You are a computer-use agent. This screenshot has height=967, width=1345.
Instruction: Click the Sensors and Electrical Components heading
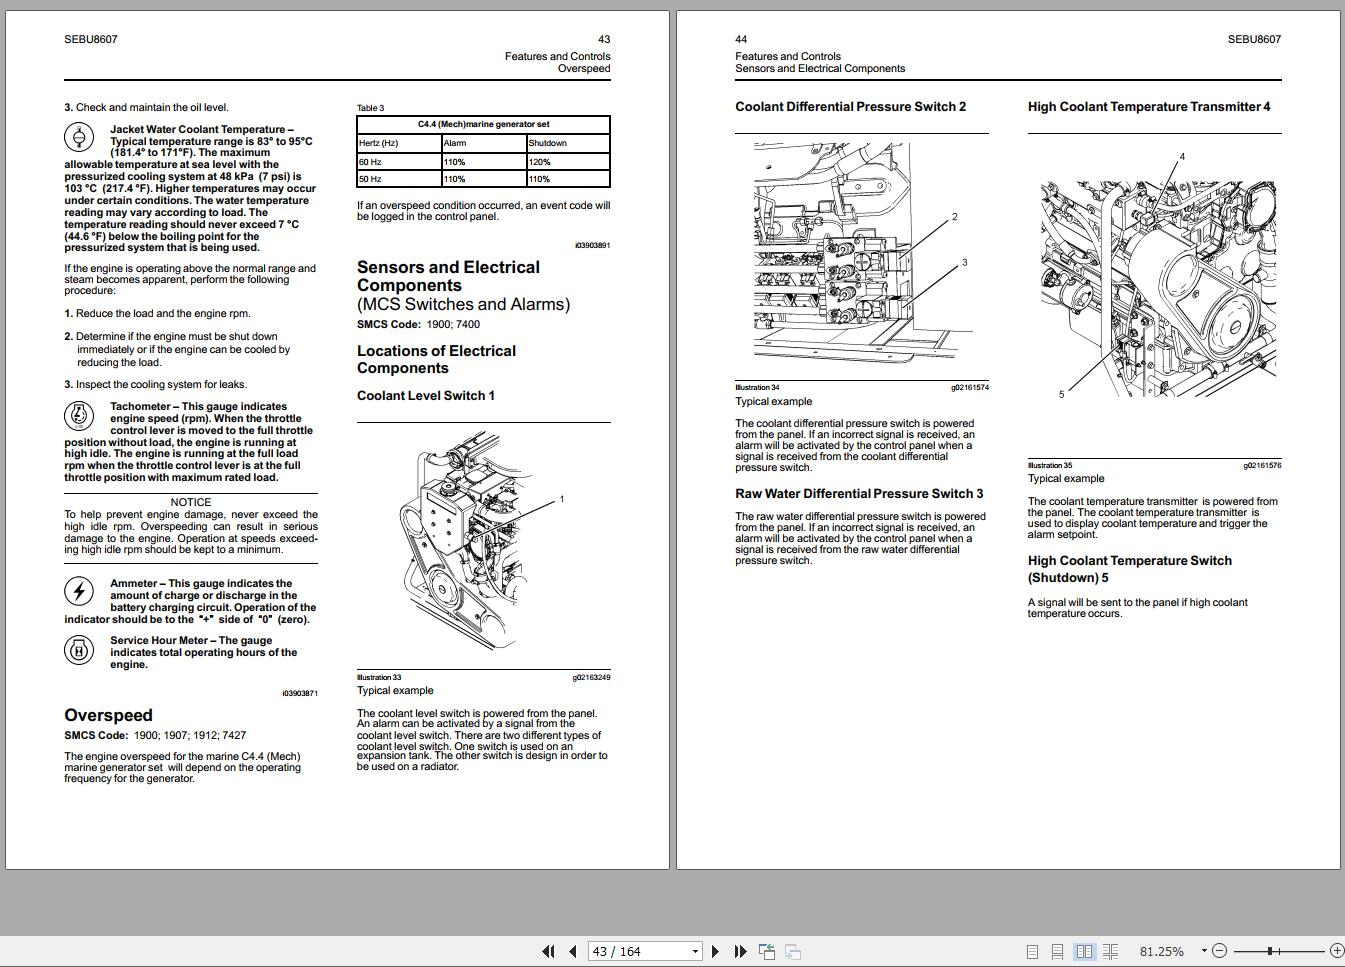coord(447,276)
